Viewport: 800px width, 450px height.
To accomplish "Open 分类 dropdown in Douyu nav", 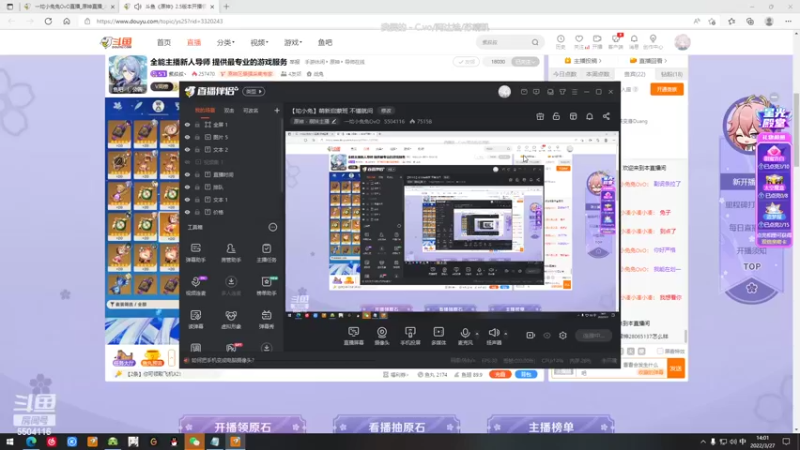I will 225,42.
